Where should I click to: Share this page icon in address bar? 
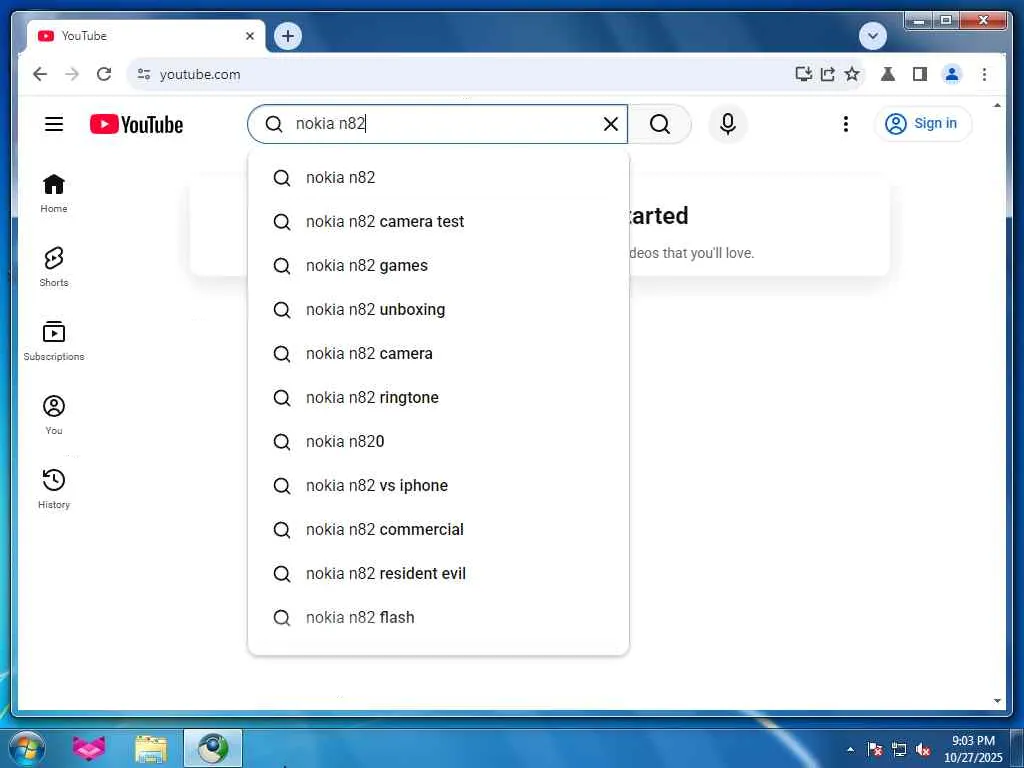coord(827,74)
